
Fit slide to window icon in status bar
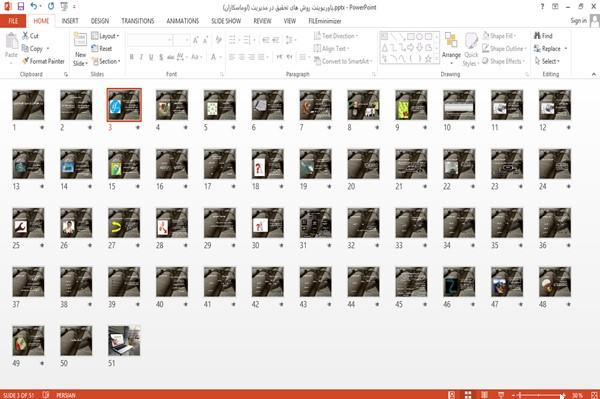coord(594,395)
